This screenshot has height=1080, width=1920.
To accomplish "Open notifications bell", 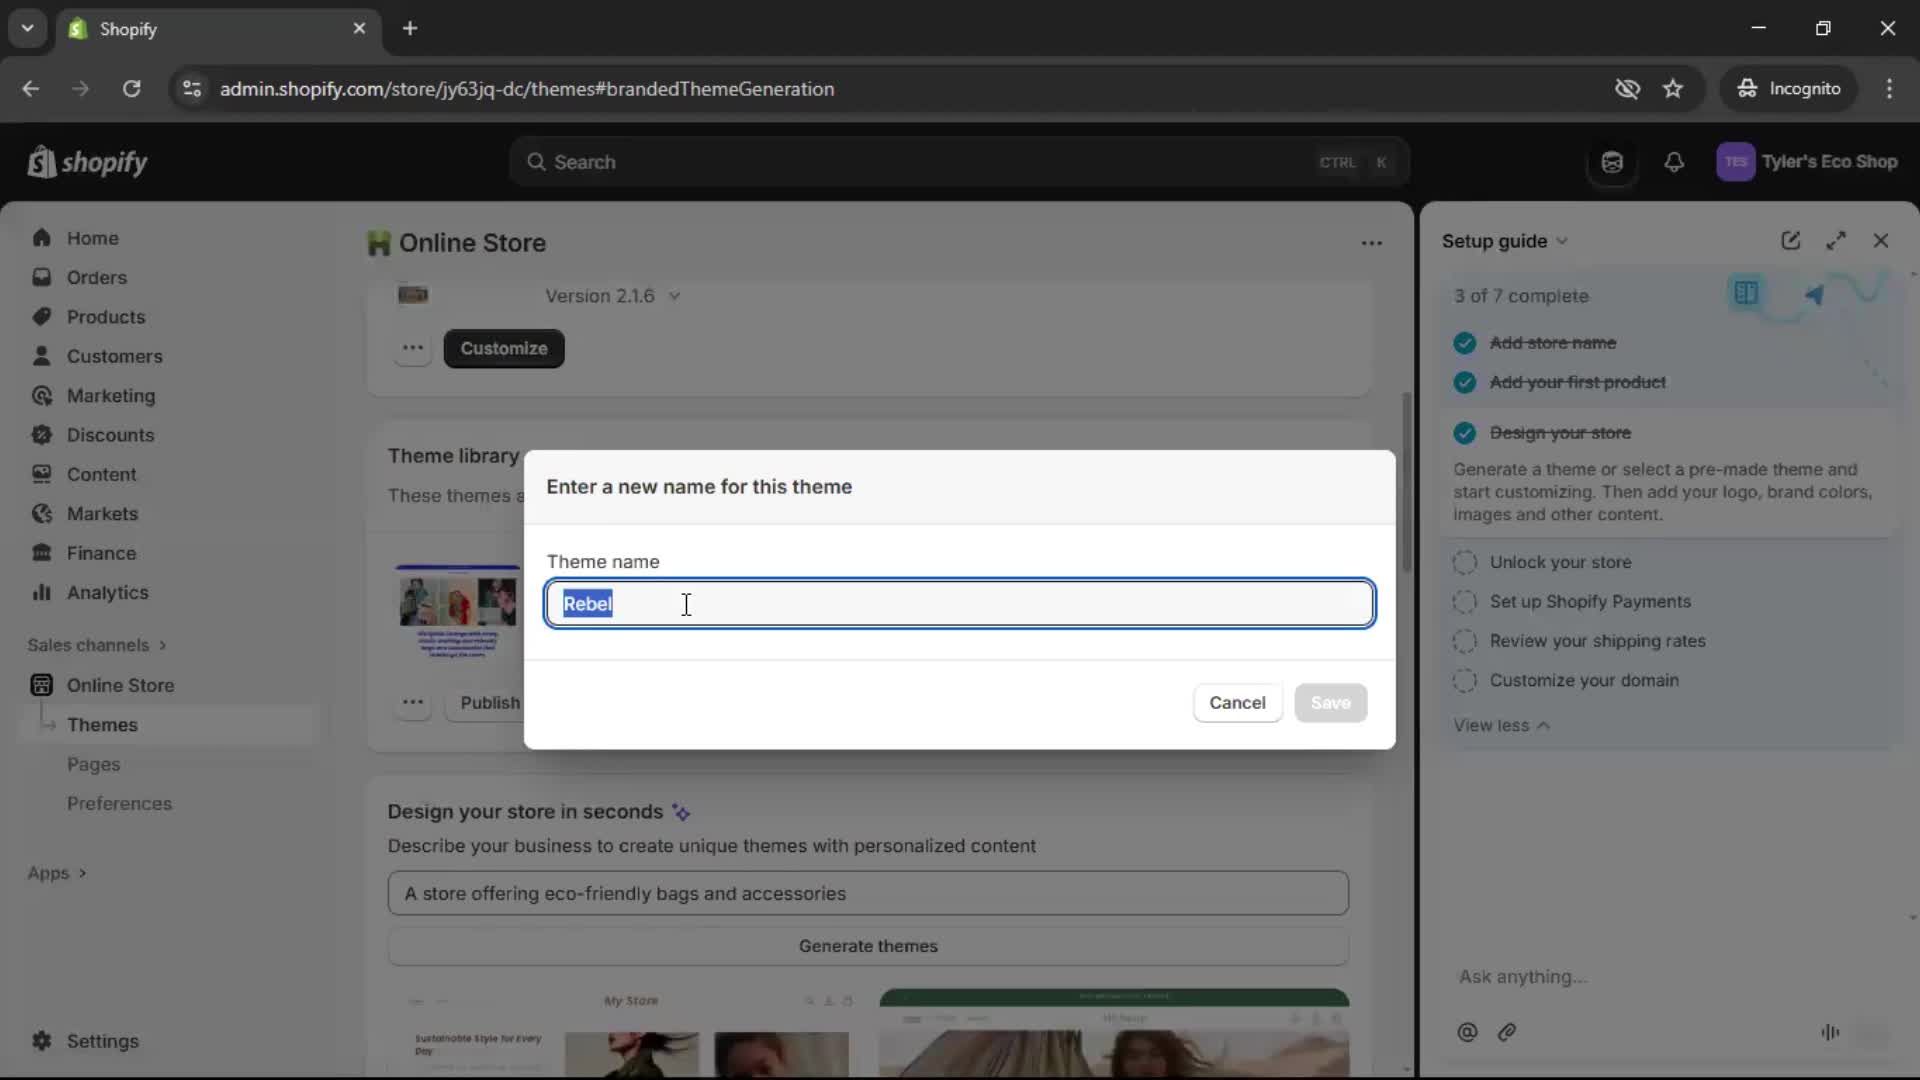I will click(x=1675, y=162).
